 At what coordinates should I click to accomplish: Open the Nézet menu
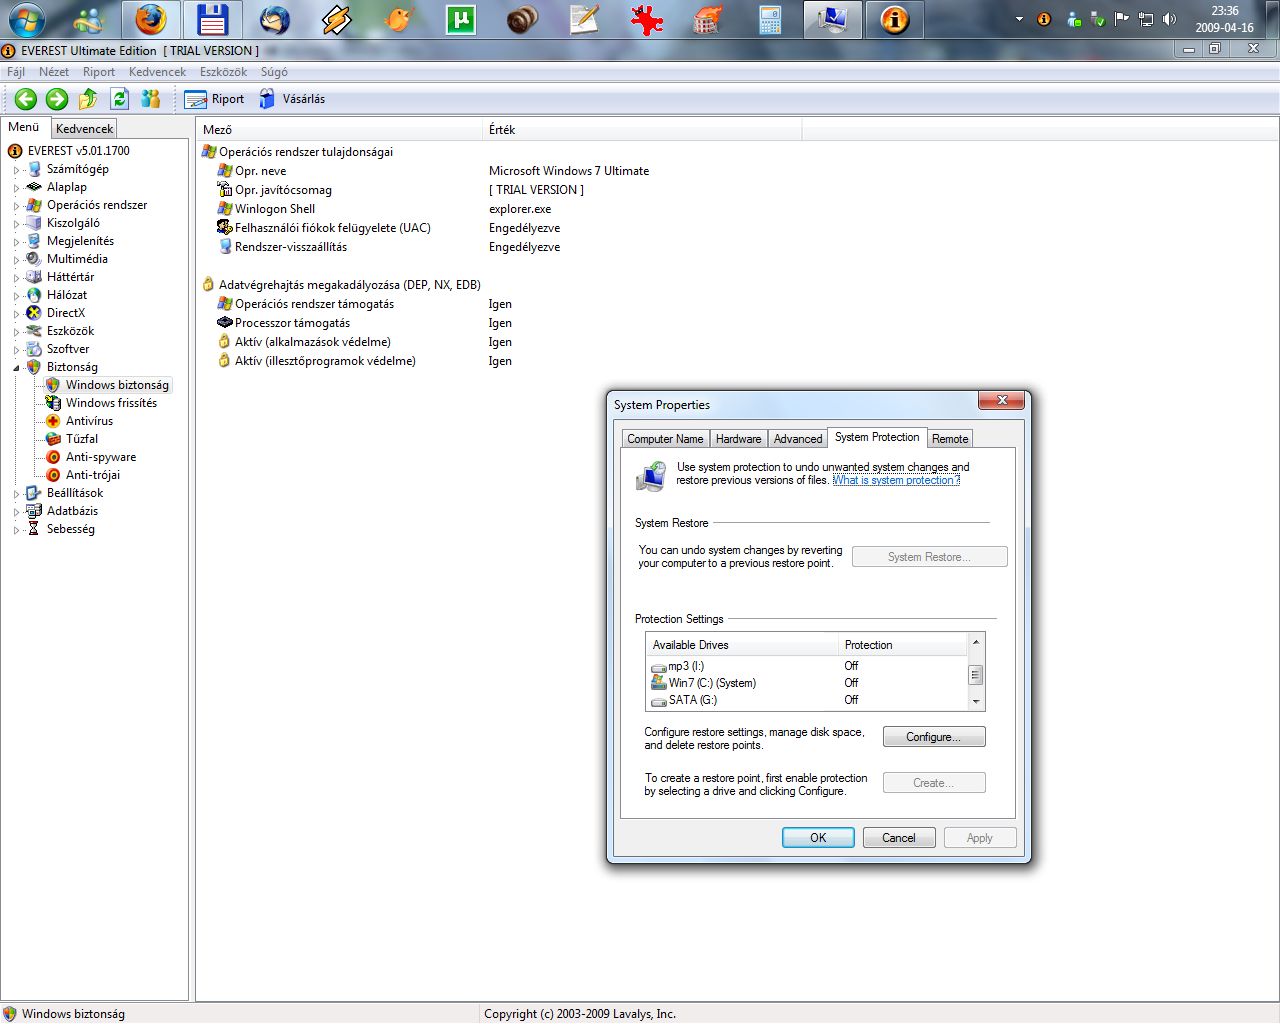pos(54,72)
